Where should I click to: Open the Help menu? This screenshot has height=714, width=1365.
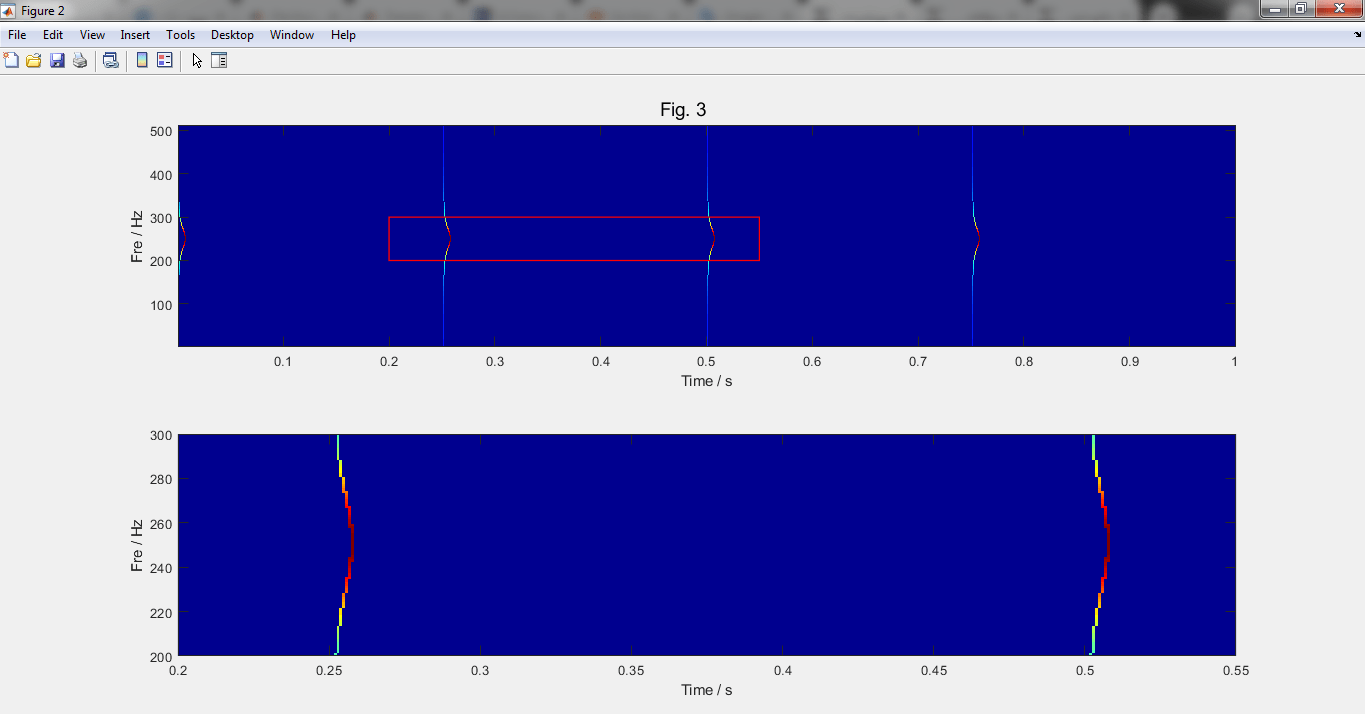point(343,35)
